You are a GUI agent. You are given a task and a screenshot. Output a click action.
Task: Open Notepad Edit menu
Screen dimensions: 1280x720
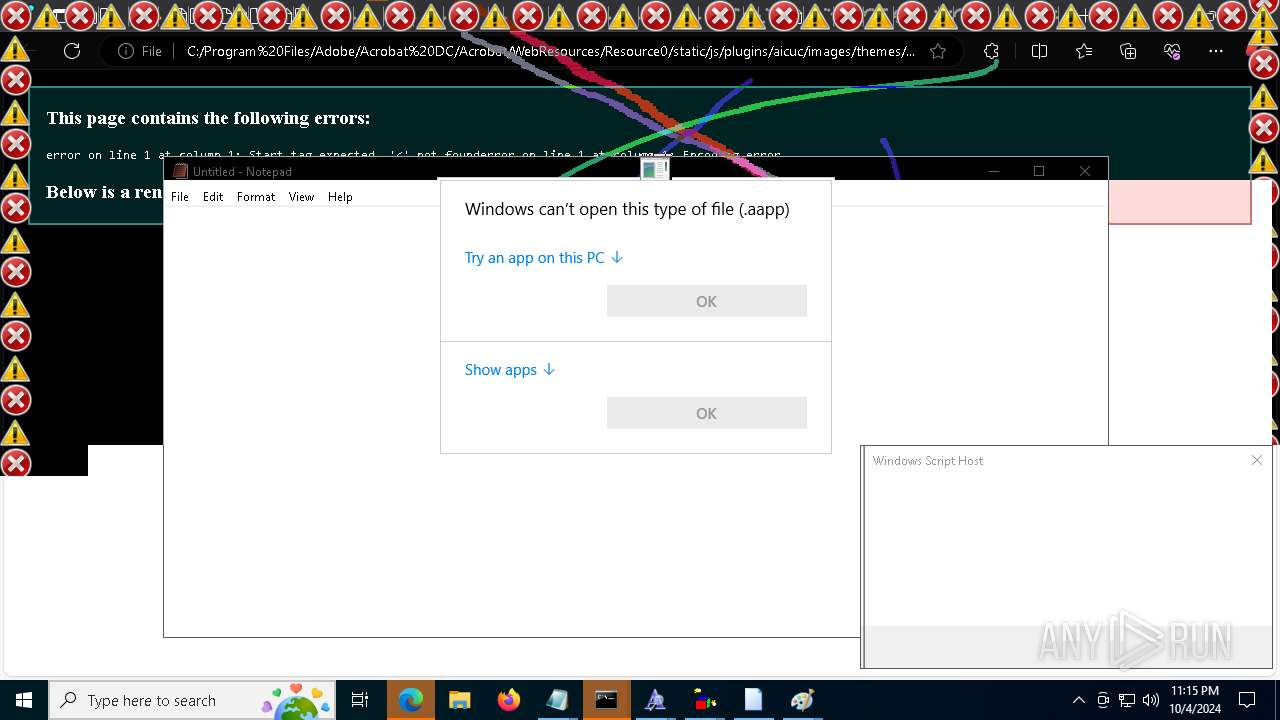213,197
